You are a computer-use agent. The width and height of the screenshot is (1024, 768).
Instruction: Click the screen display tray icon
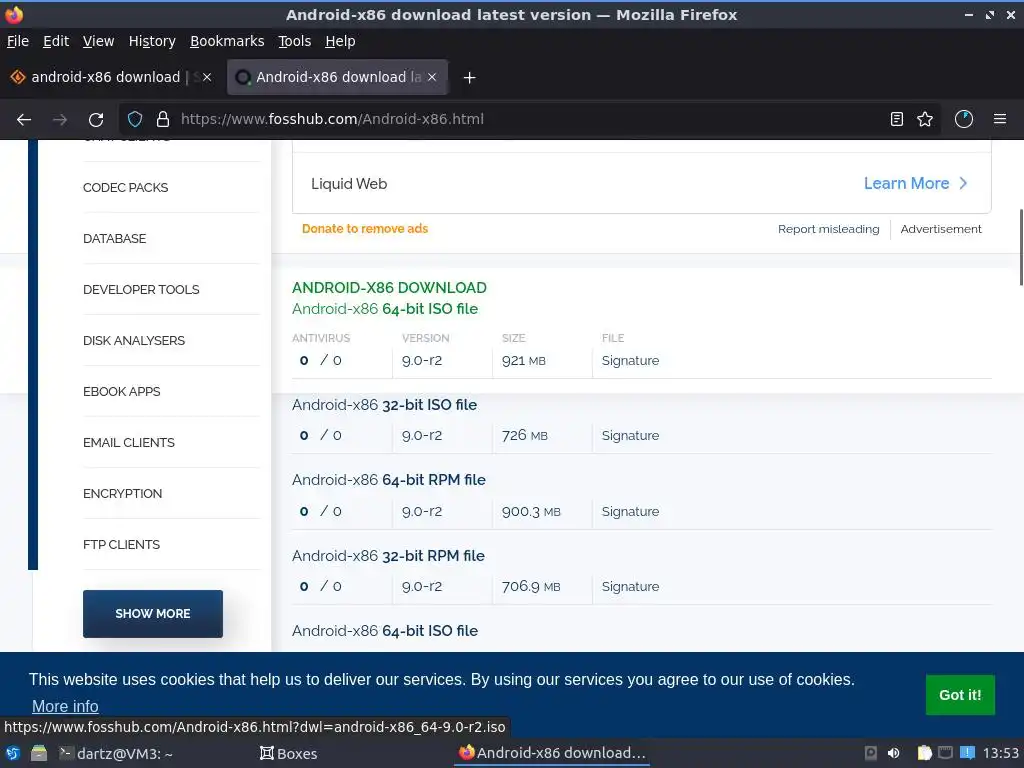[x=946, y=753]
